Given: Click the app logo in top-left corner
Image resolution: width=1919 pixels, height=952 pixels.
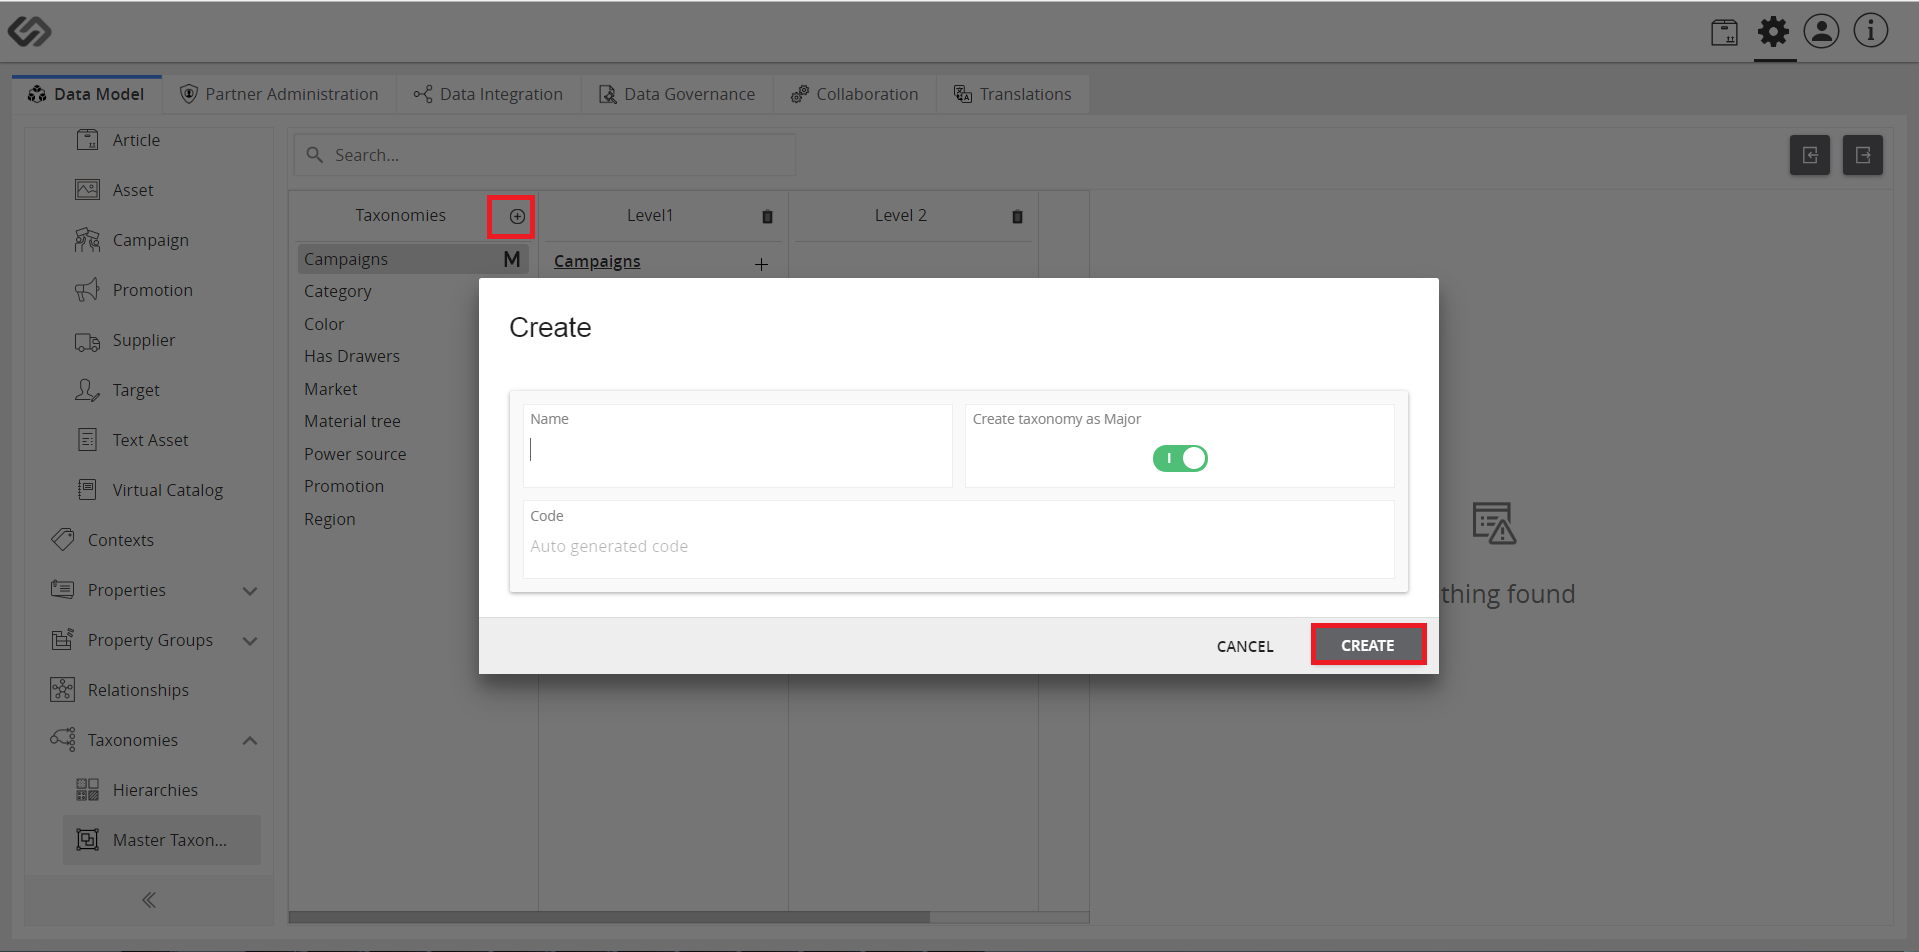Looking at the screenshot, I should click(29, 31).
